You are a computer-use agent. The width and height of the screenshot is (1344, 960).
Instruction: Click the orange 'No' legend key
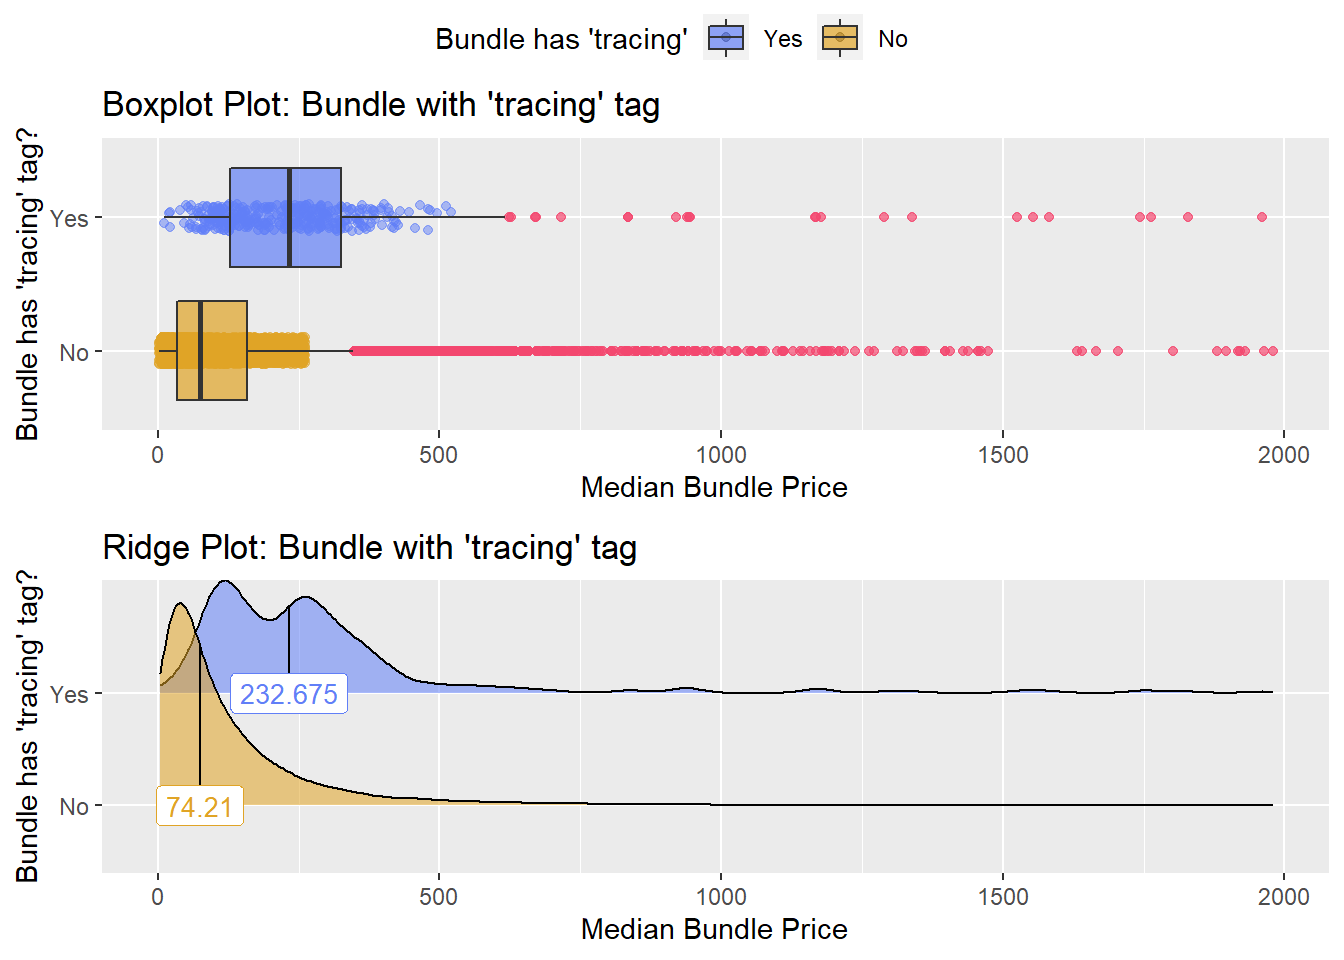840,39
